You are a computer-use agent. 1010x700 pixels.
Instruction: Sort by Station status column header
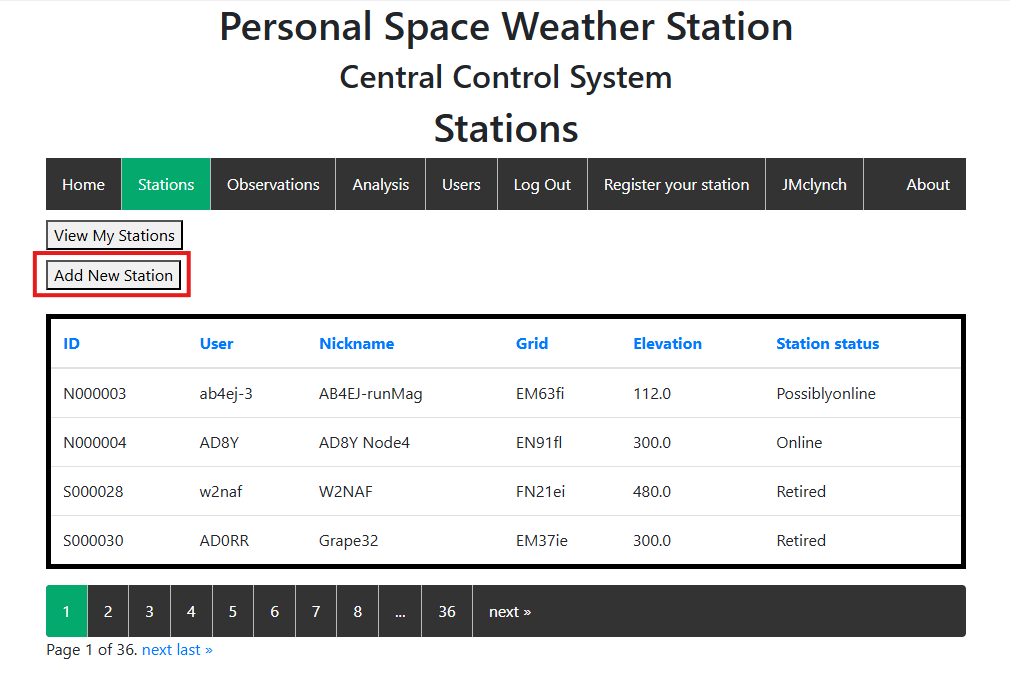pos(827,343)
